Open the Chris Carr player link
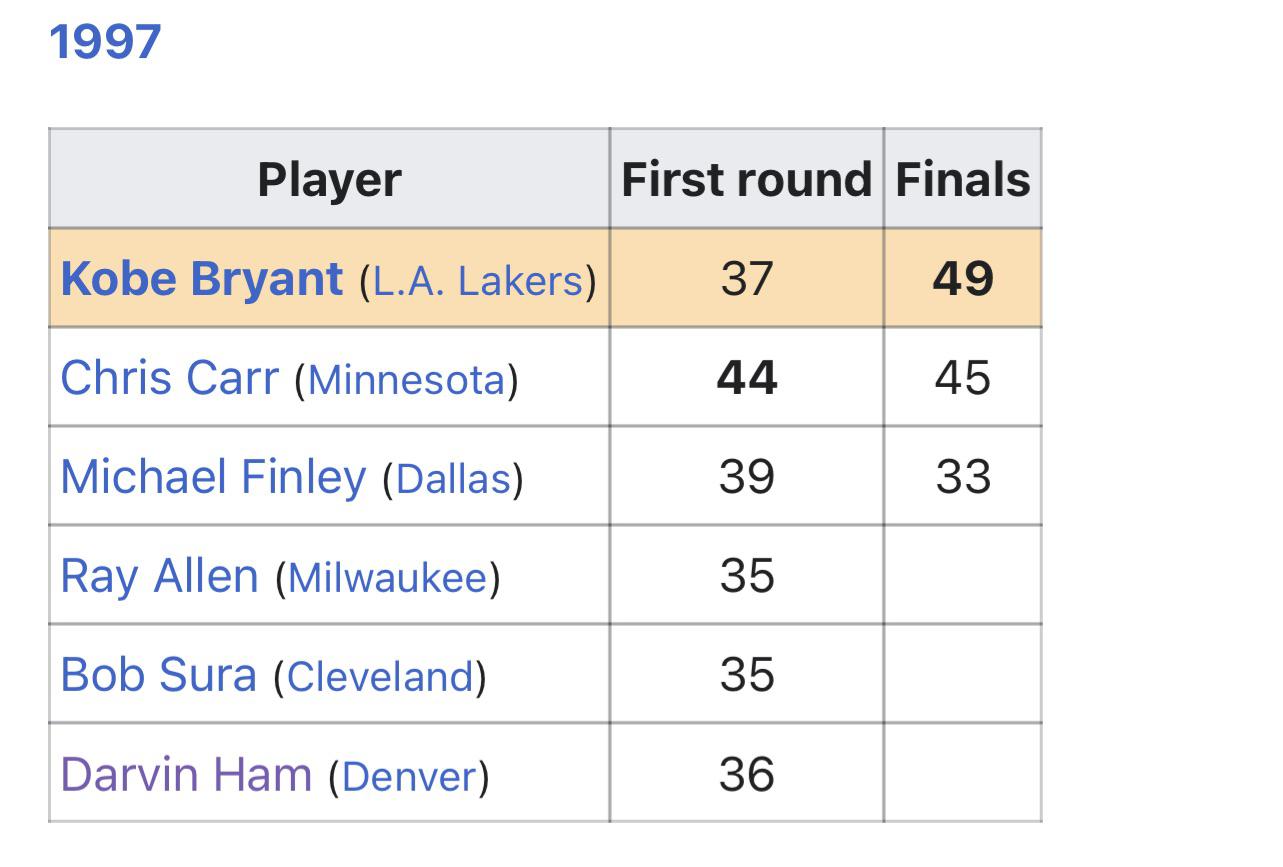 [x=169, y=378]
